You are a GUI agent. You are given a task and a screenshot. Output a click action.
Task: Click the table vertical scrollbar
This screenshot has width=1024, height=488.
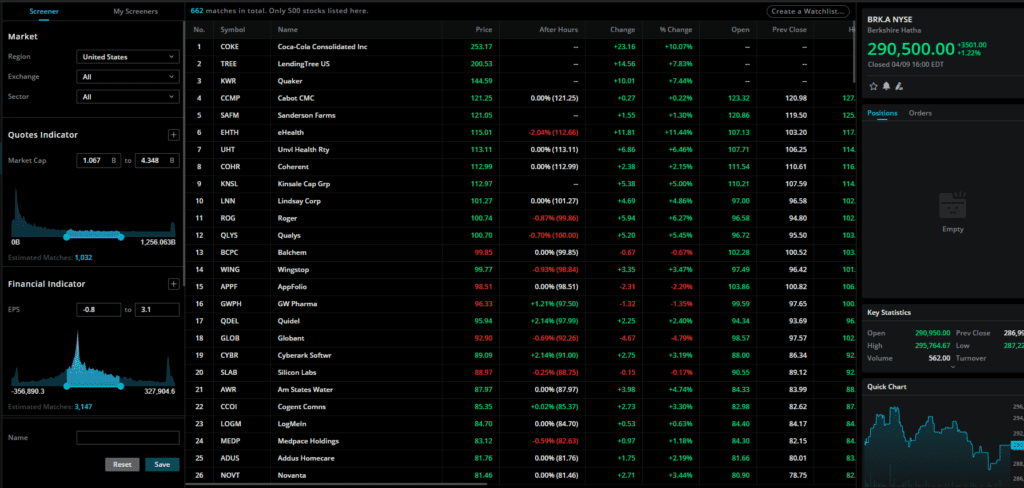click(x=852, y=52)
